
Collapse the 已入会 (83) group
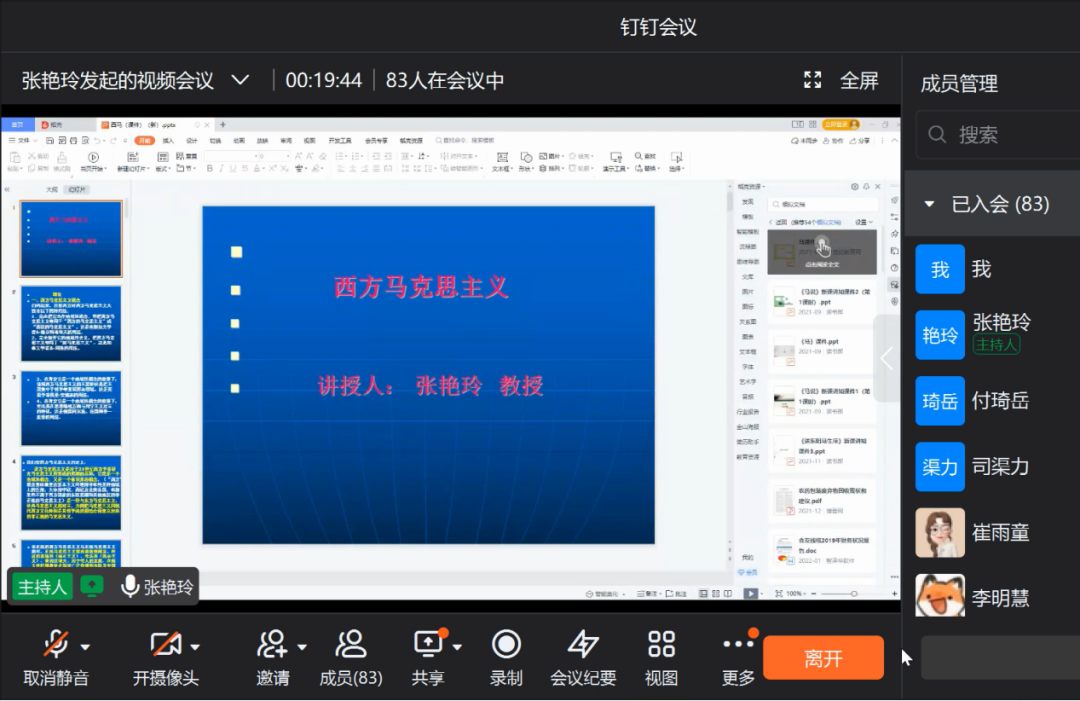pyautogui.click(x=929, y=204)
